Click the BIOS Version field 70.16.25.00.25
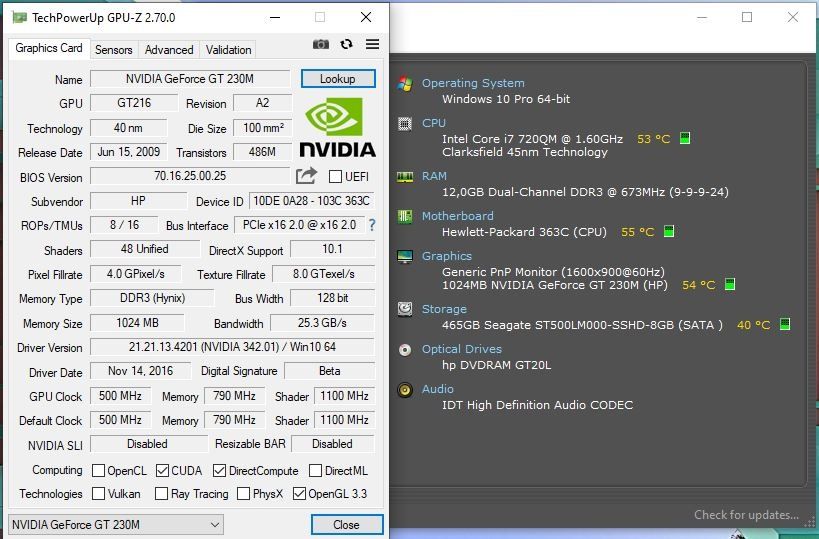This screenshot has height=539, width=819. [190, 176]
